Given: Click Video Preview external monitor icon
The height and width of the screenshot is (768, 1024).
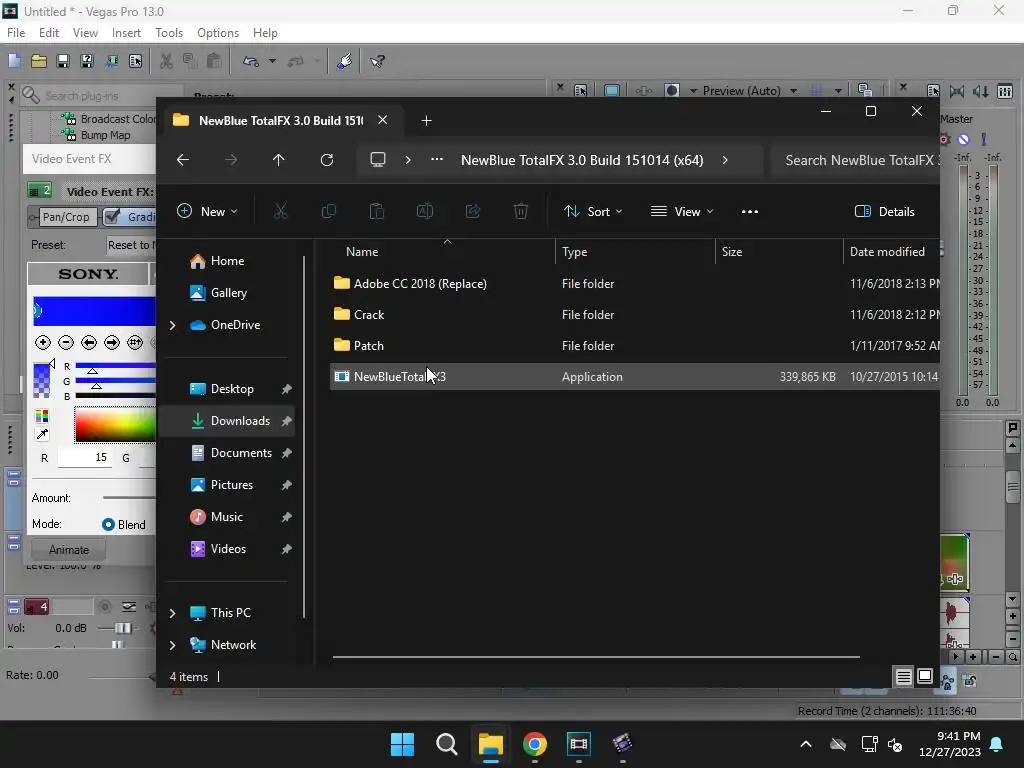Looking at the screenshot, I should pyautogui.click(x=612, y=90).
